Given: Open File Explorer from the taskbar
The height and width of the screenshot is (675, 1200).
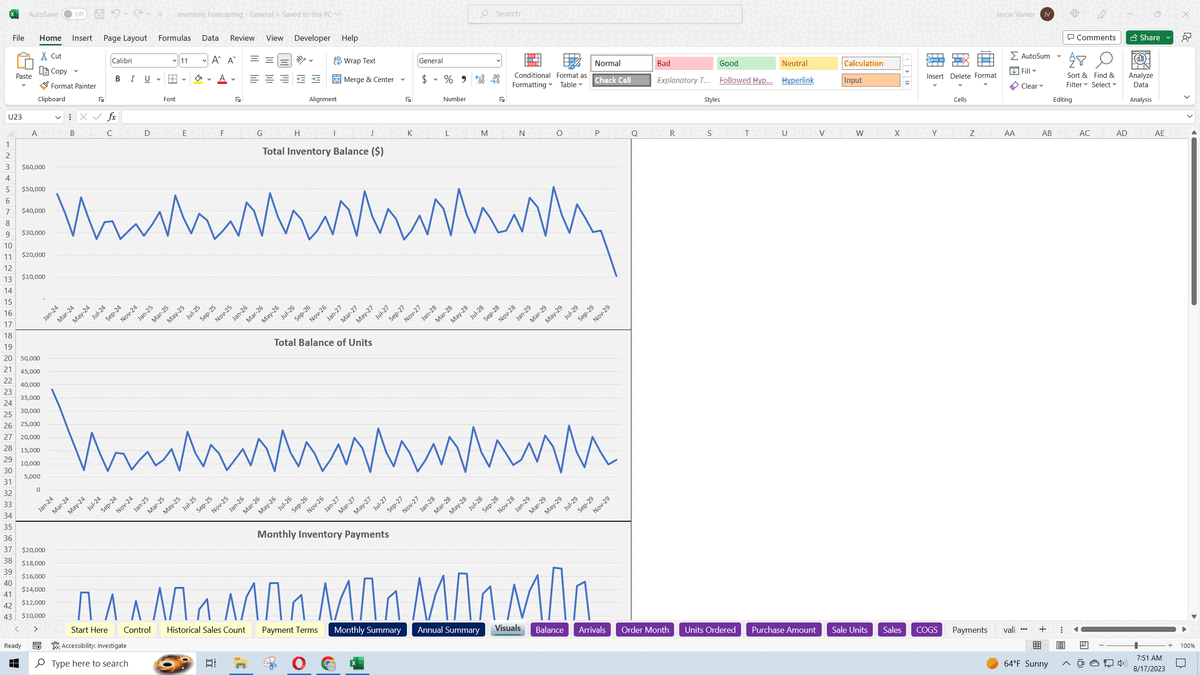Looking at the screenshot, I should tap(240, 663).
